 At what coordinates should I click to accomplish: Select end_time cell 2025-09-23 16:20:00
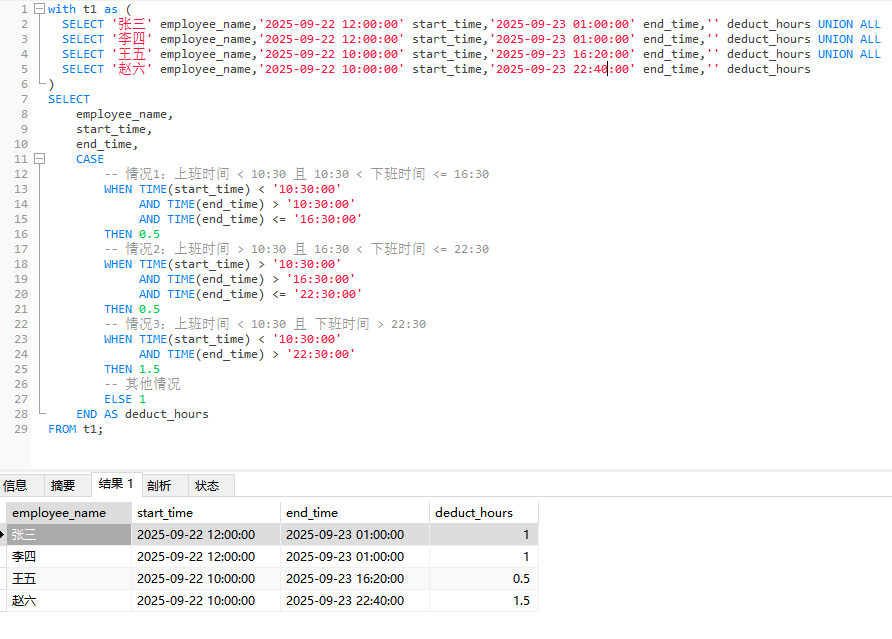click(345, 579)
